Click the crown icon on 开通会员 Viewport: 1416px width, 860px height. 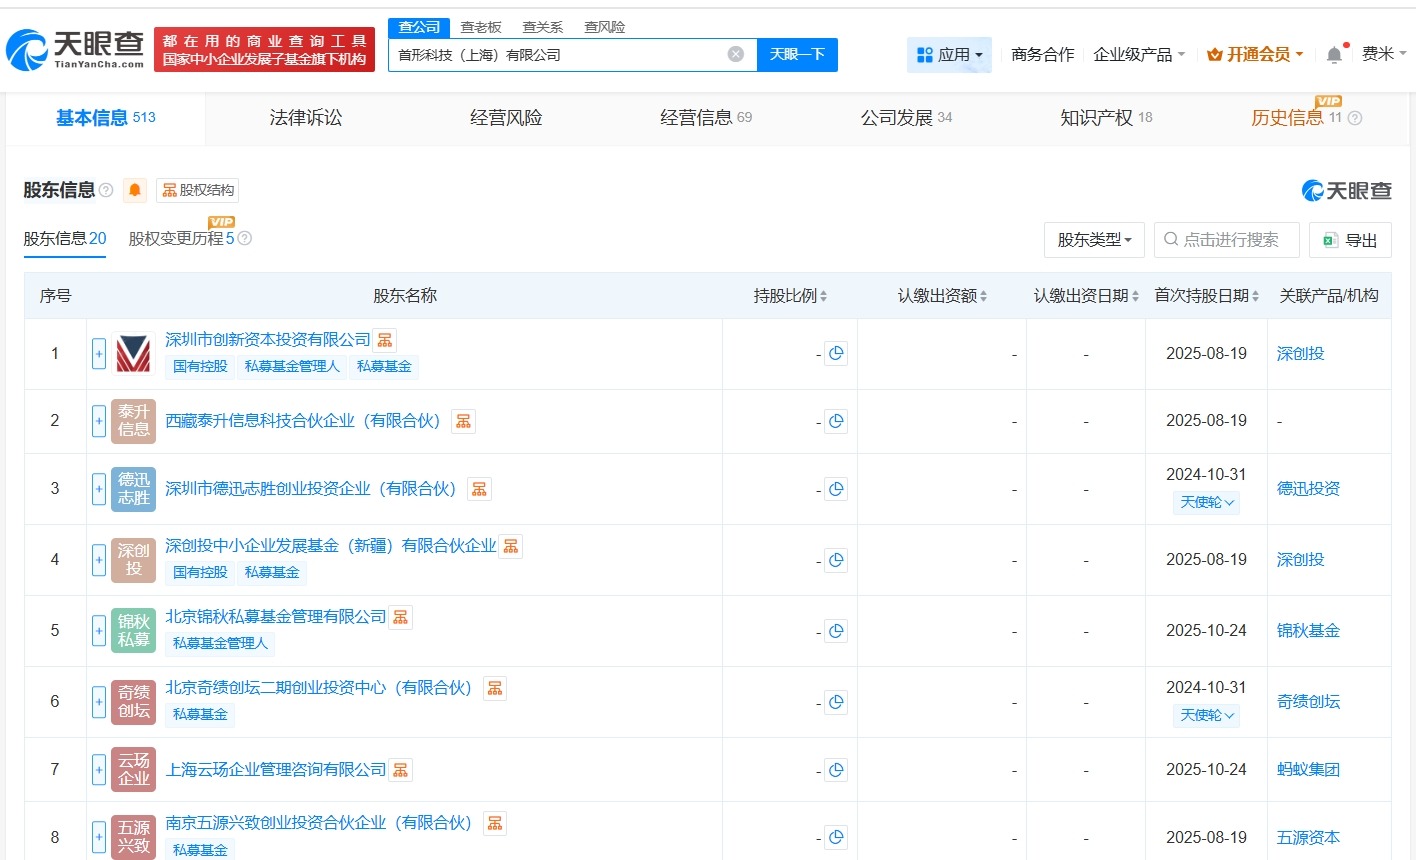click(1216, 55)
